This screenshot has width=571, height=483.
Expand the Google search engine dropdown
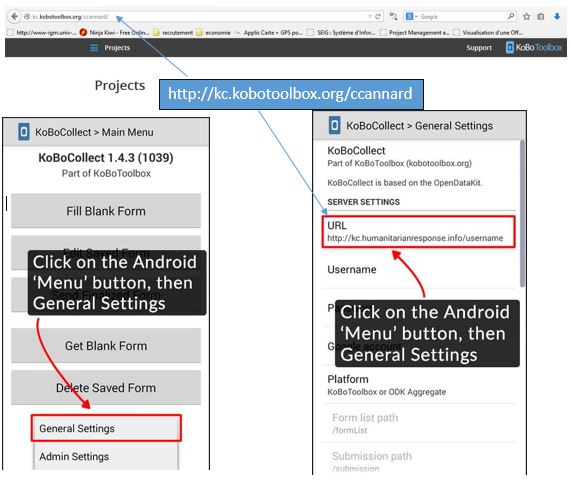(411, 16)
